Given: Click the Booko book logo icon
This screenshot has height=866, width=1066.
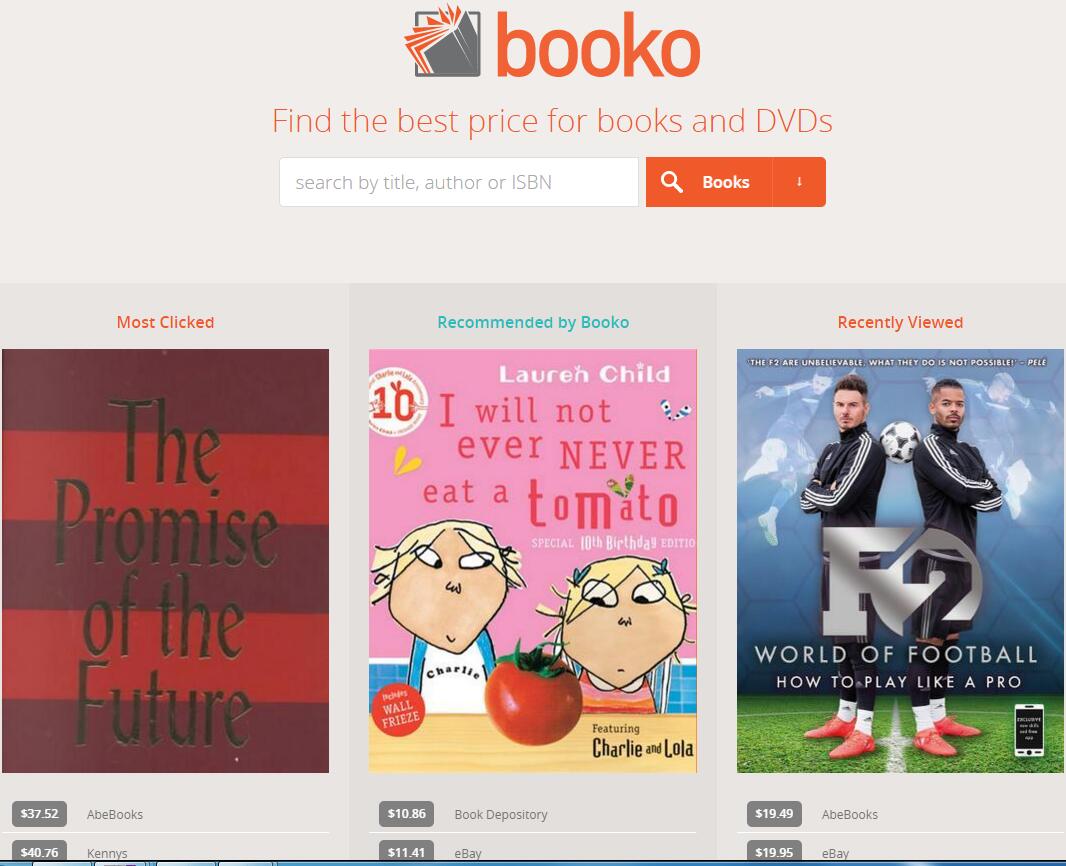Looking at the screenshot, I should tap(443, 41).
